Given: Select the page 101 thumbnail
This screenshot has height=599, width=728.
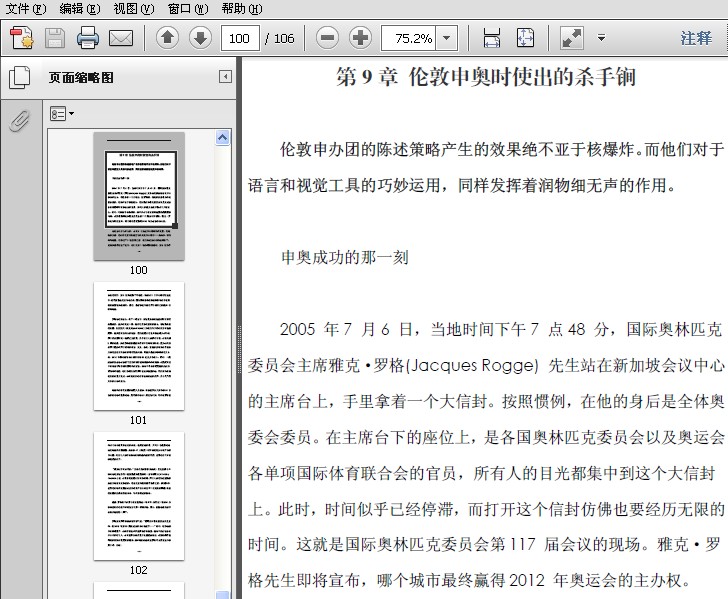Looking at the screenshot, I should coord(138,346).
